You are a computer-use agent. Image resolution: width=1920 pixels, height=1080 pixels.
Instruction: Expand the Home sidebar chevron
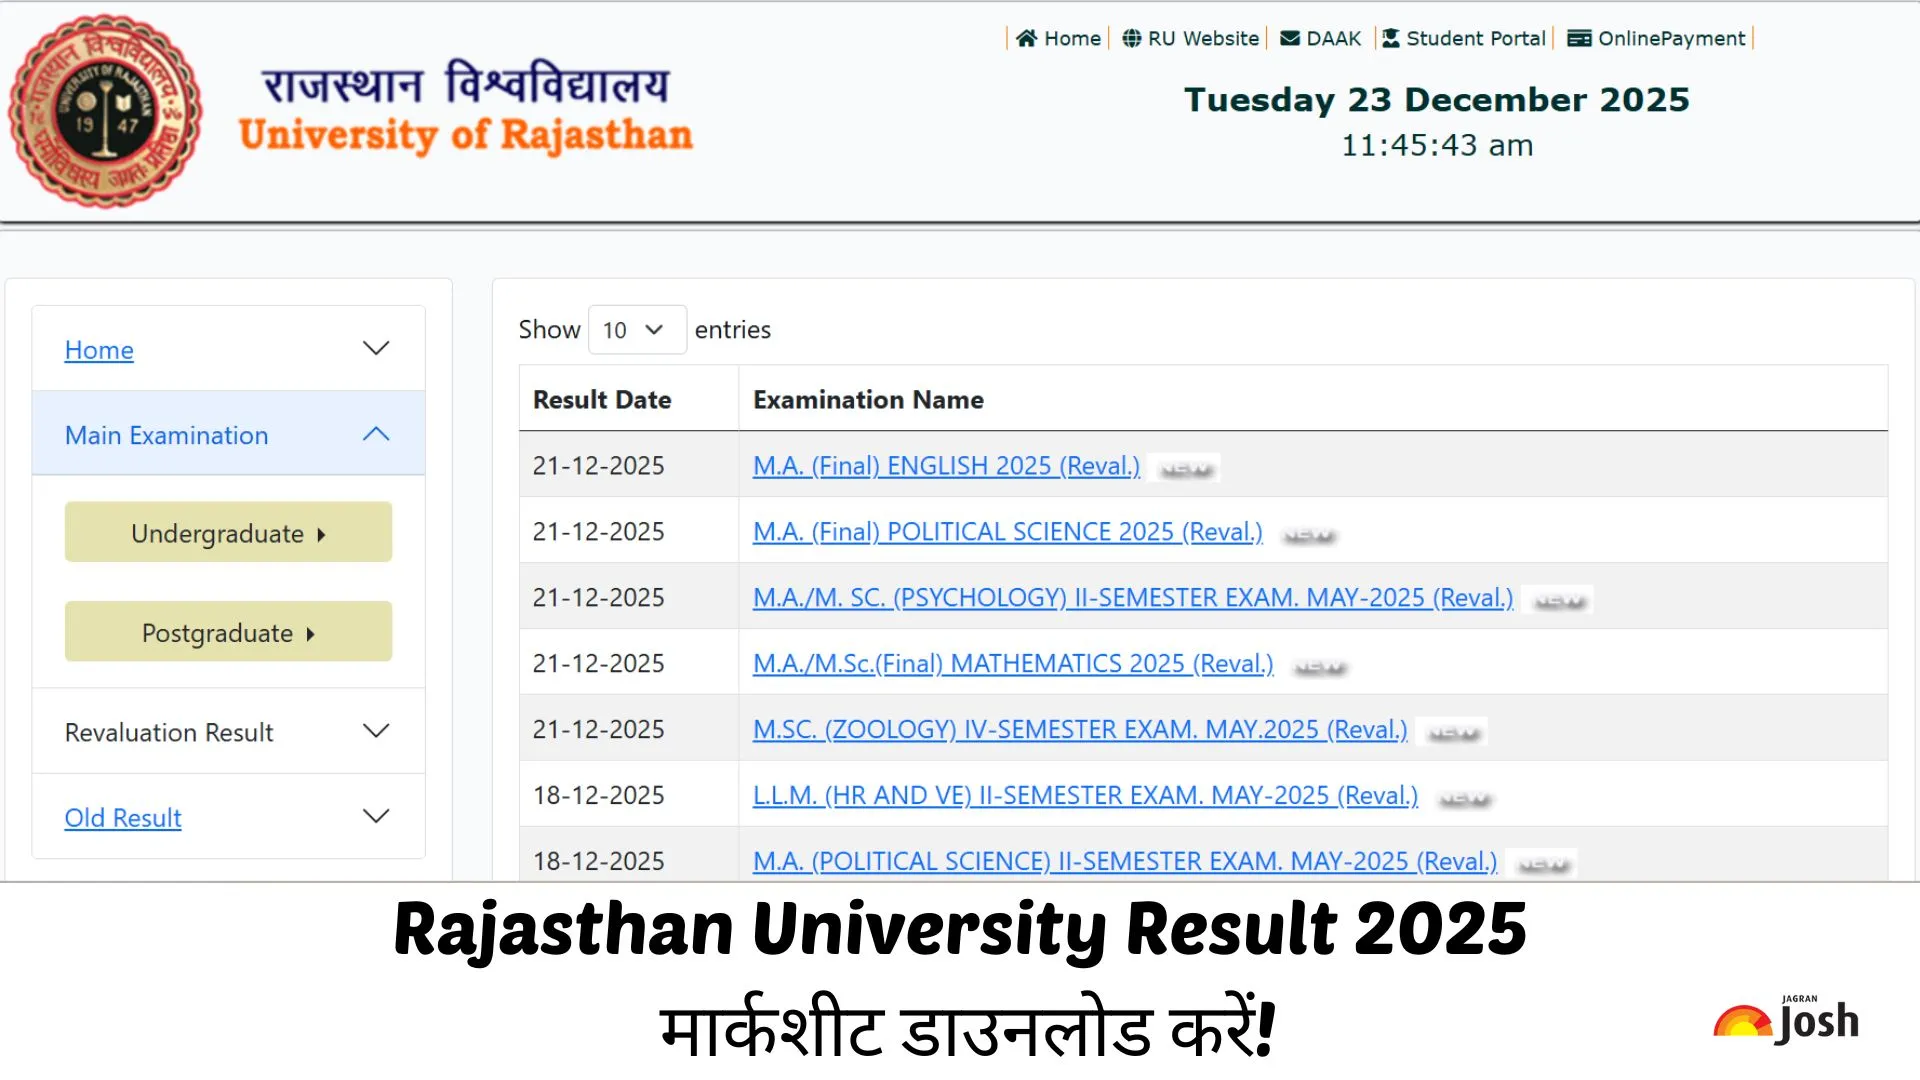tap(376, 349)
